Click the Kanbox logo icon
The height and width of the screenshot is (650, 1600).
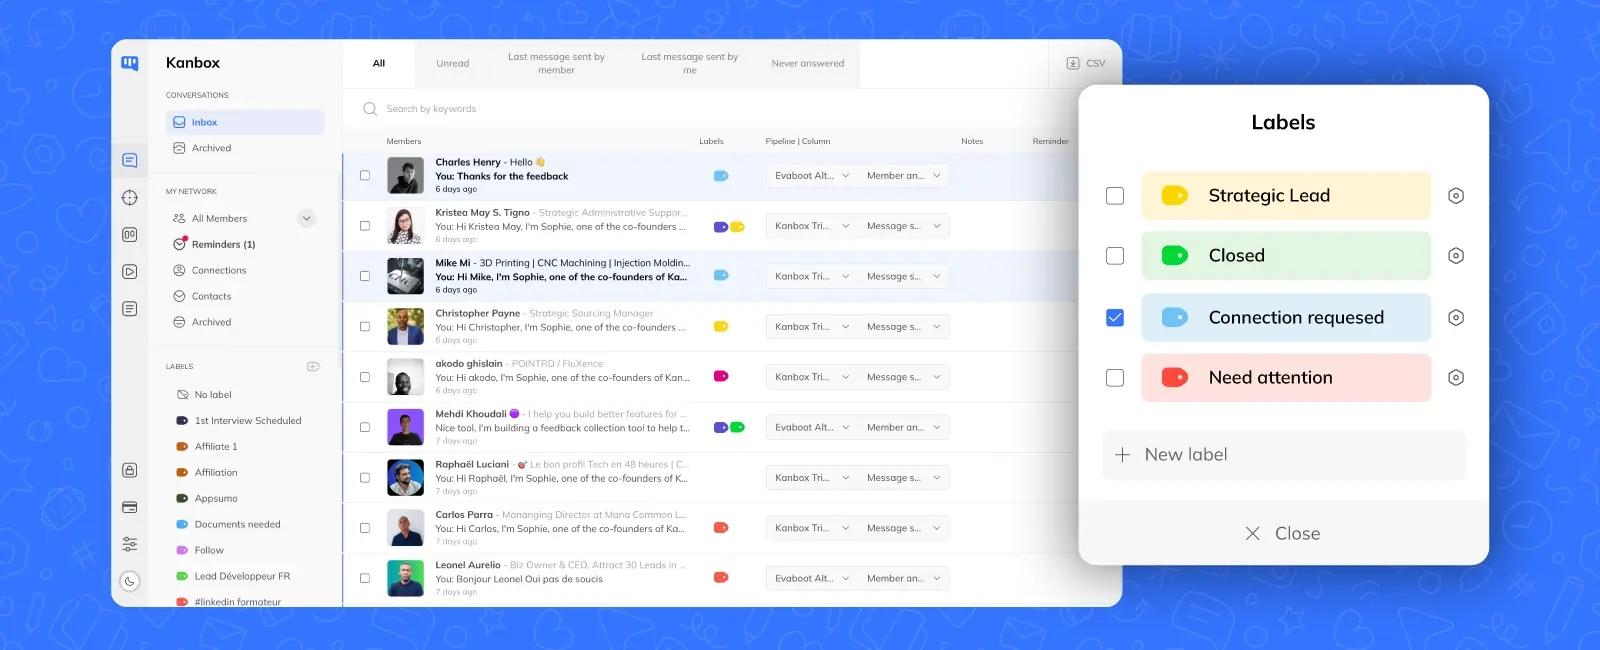click(130, 63)
